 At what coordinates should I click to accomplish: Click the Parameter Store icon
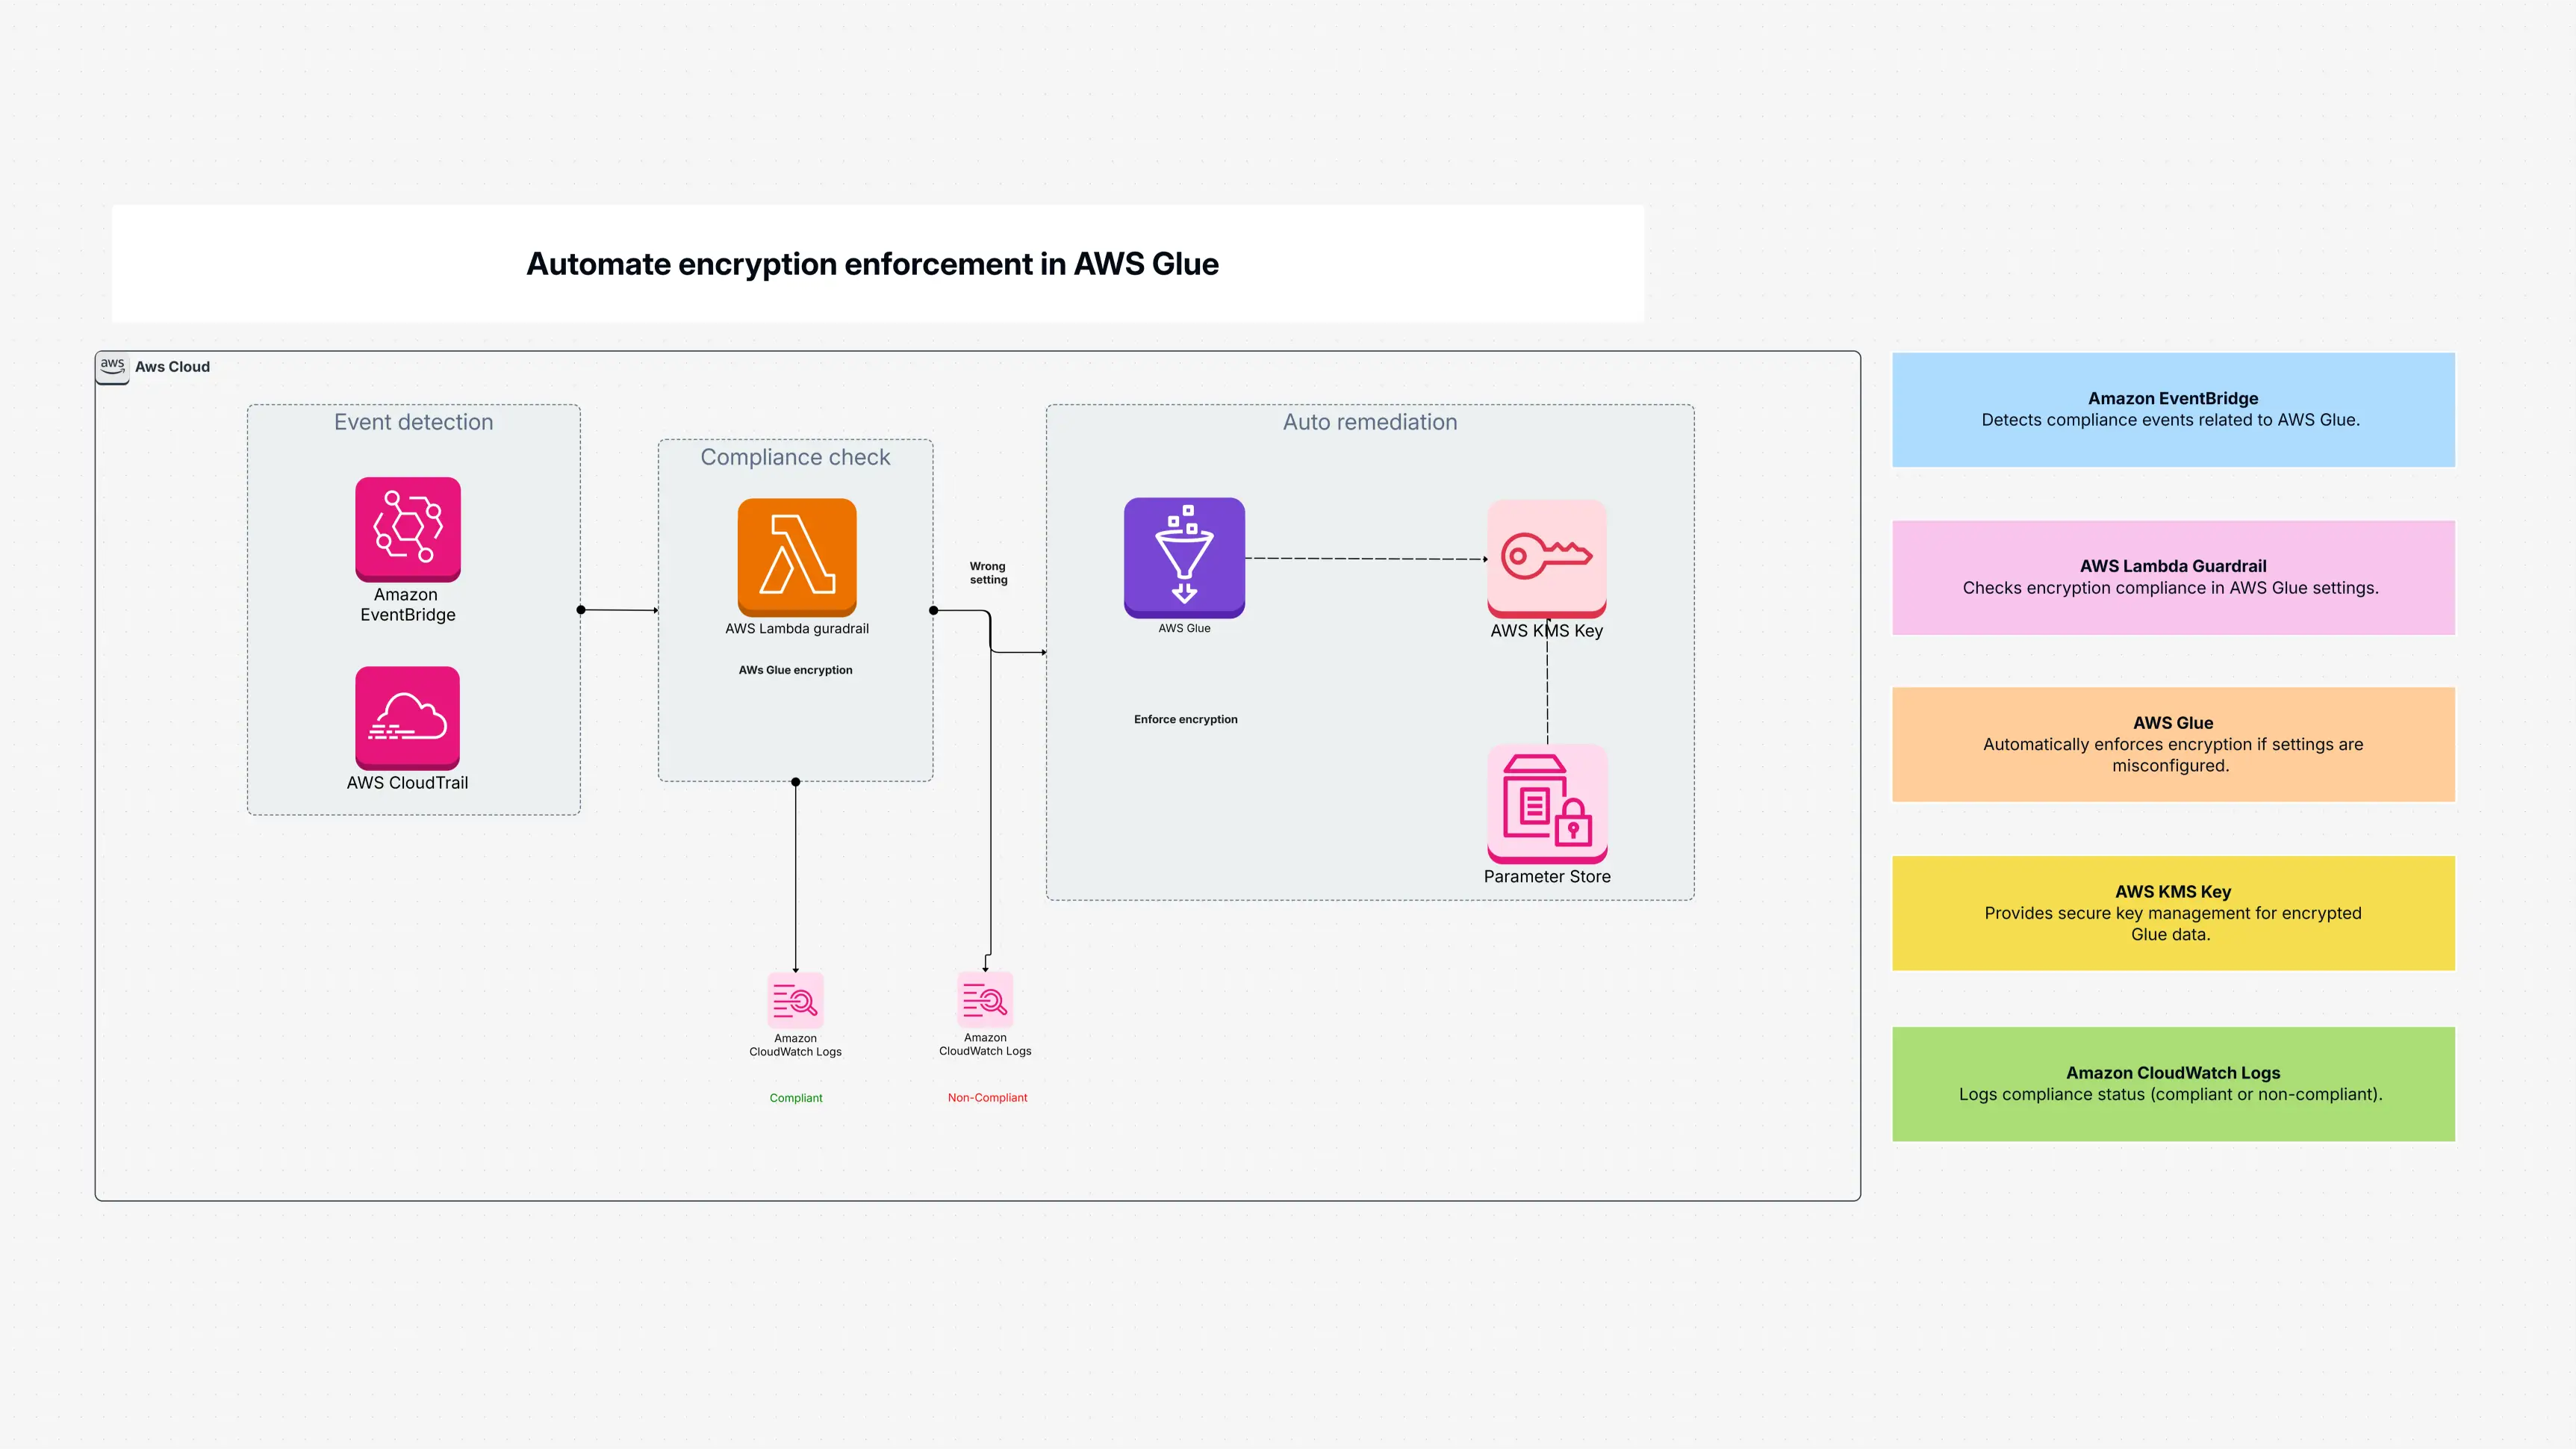[x=1546, y=804]
